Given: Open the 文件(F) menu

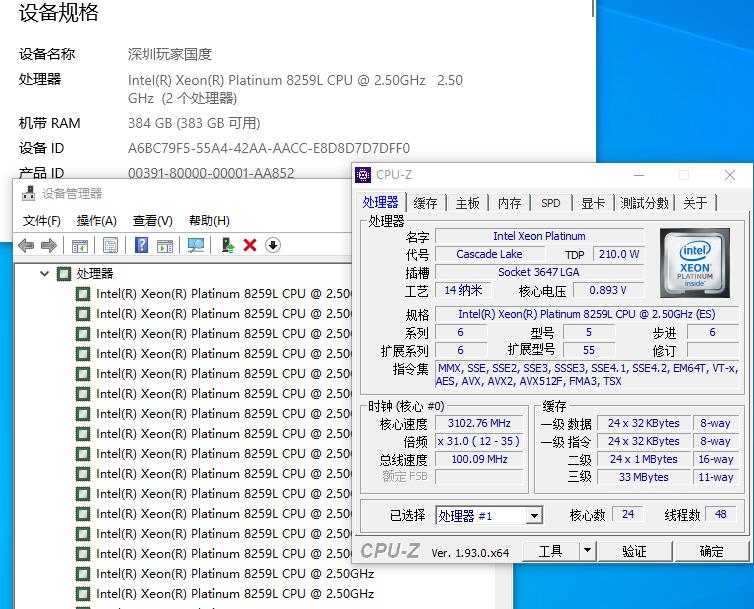Looking at the screenshot, I should pyautogui.click(x=42, y=221).
